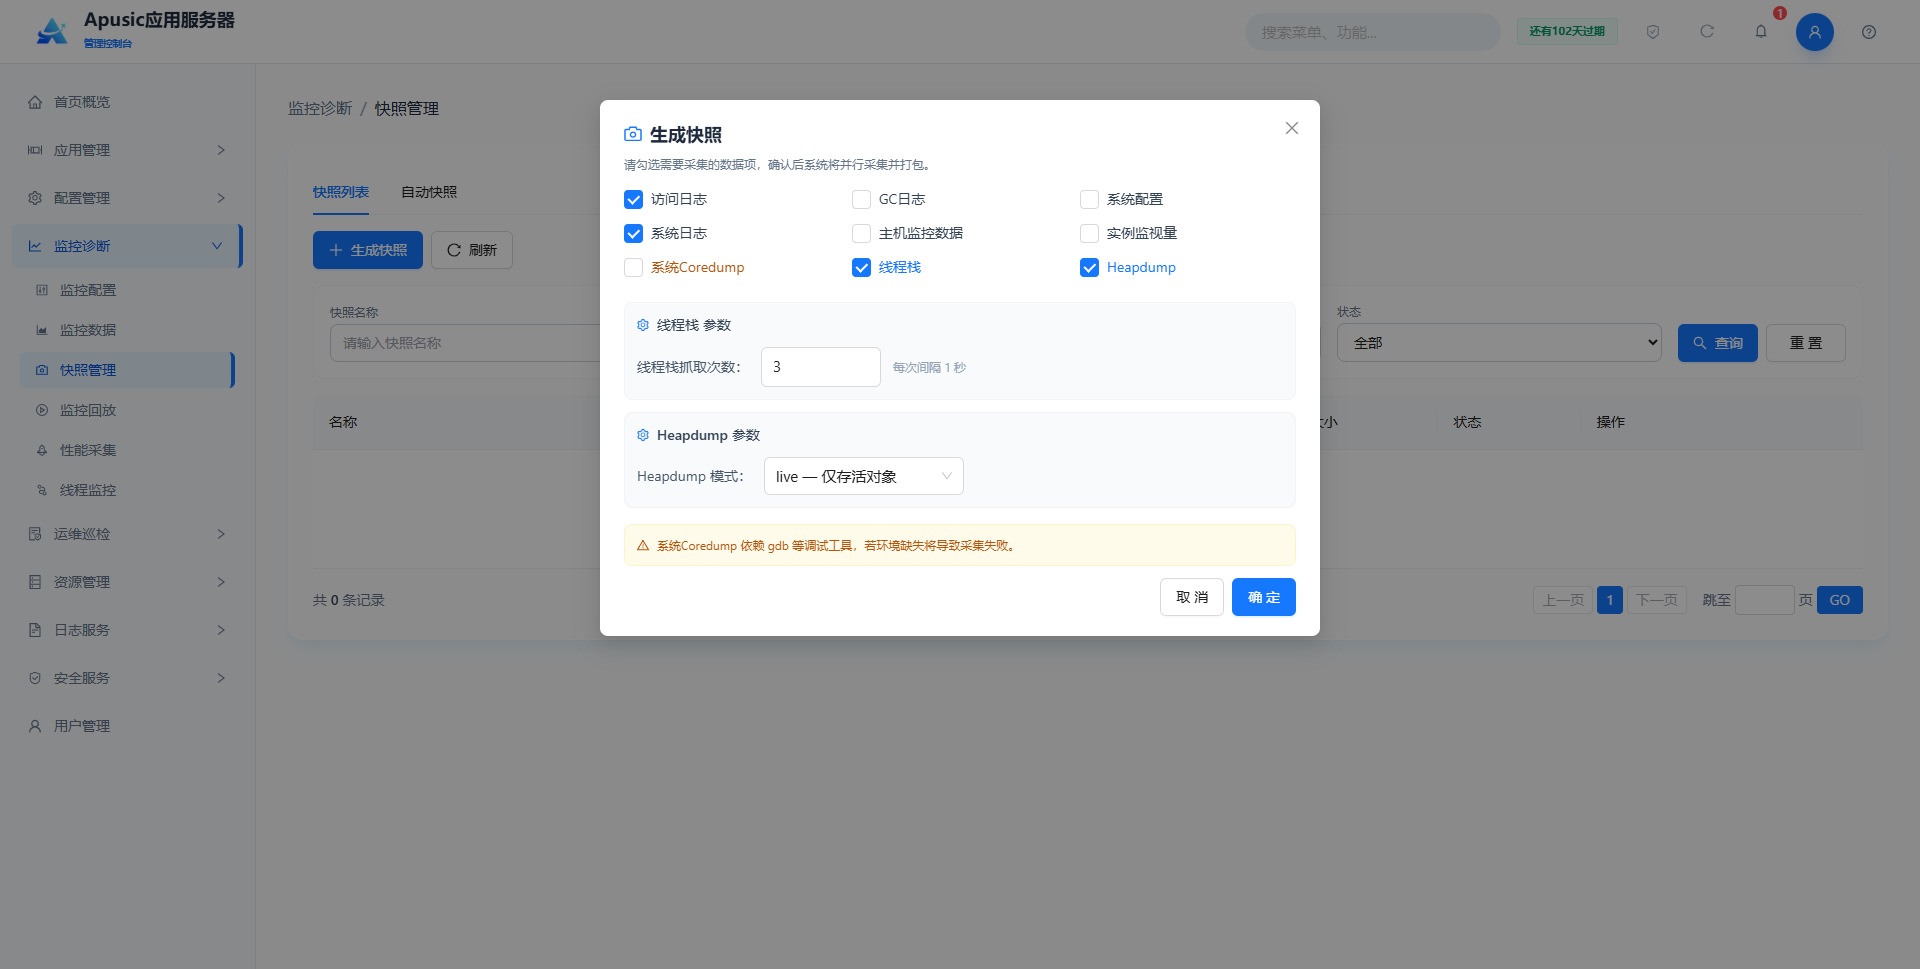1920x969 pixels.
Task: Click the 监控回放 sidebar icon
Action: click(42, 410)
